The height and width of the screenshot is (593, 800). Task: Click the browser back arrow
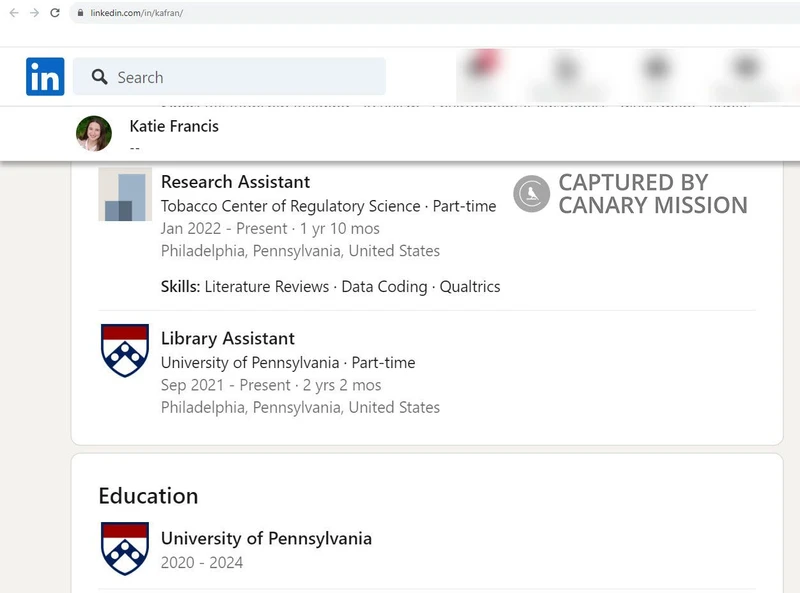(14, 13)
